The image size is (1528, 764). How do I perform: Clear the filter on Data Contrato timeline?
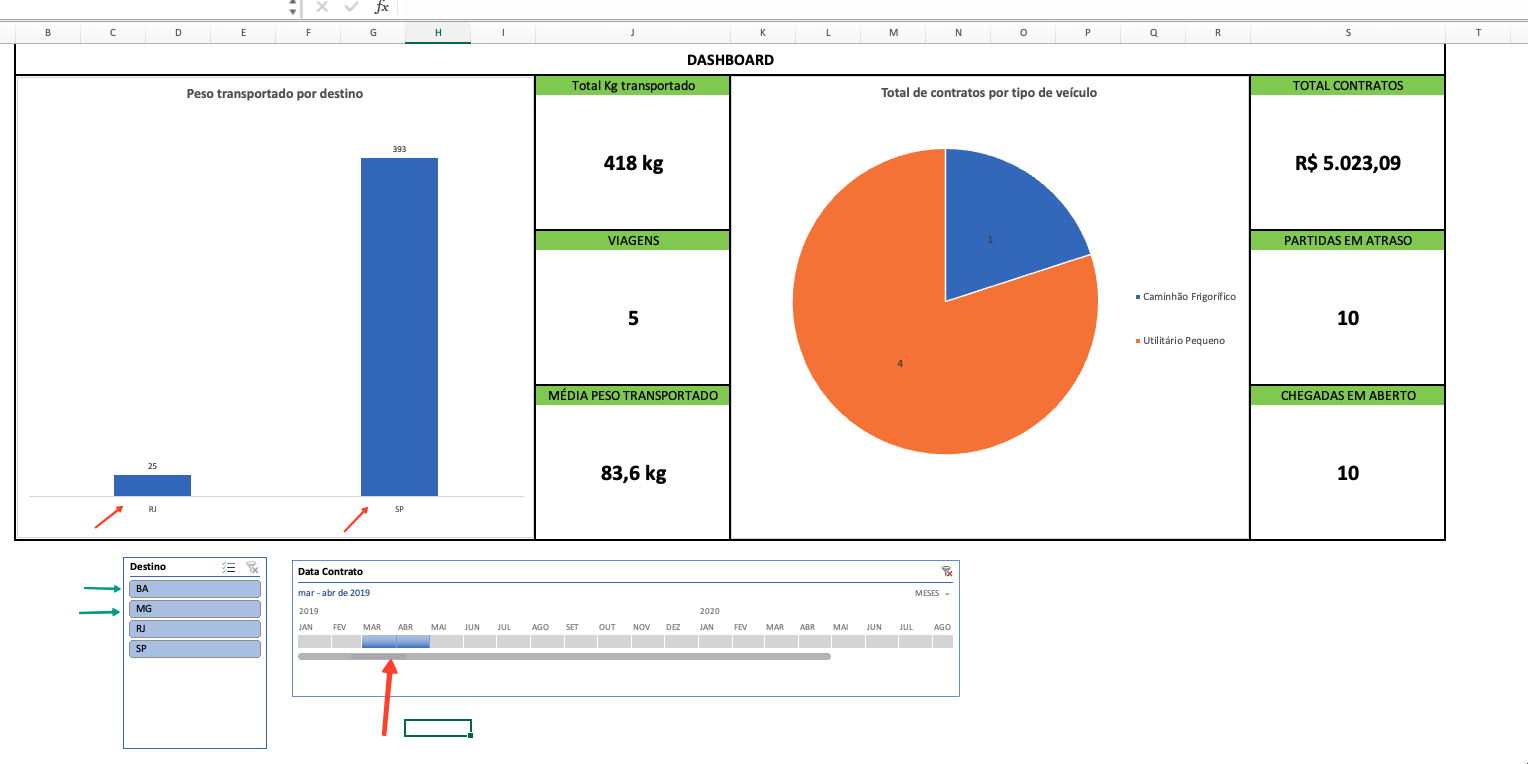[946, 571]
